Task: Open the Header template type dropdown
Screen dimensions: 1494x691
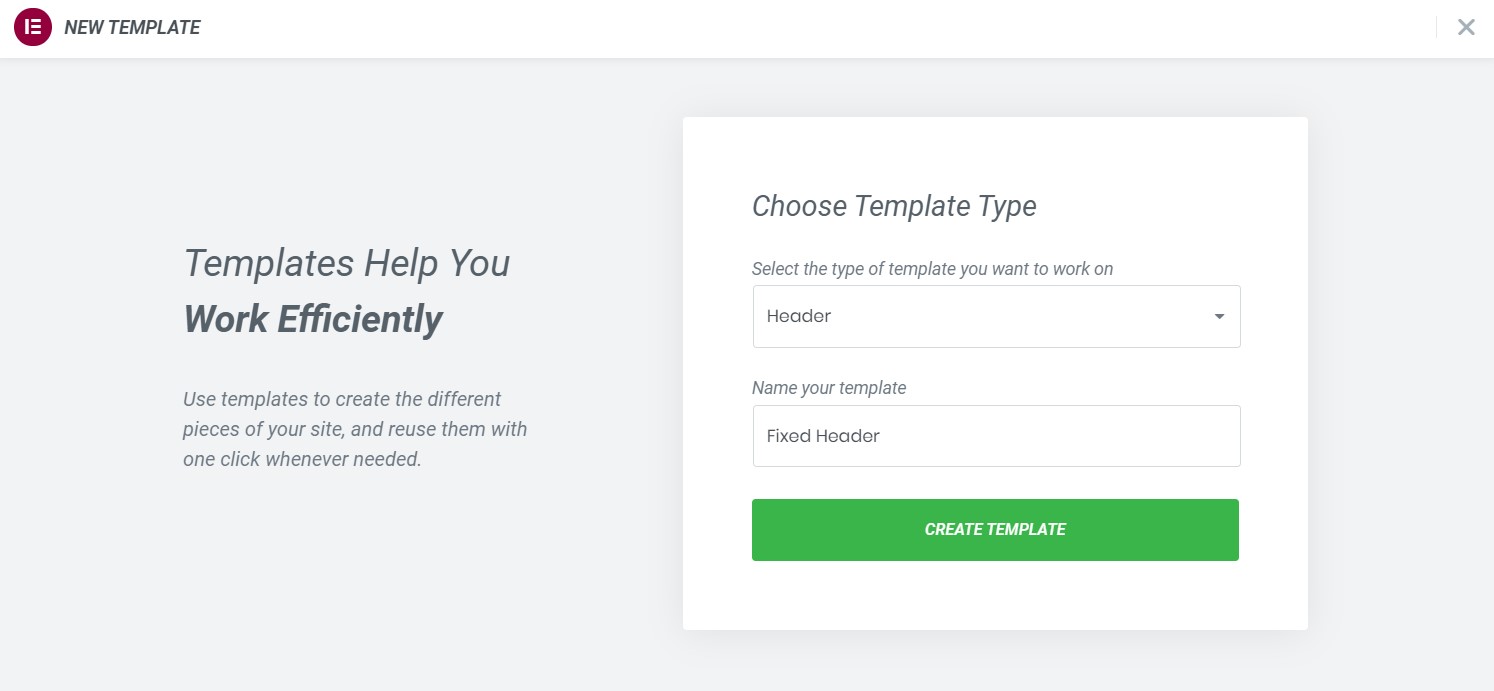Action: [x=996, y=316]
